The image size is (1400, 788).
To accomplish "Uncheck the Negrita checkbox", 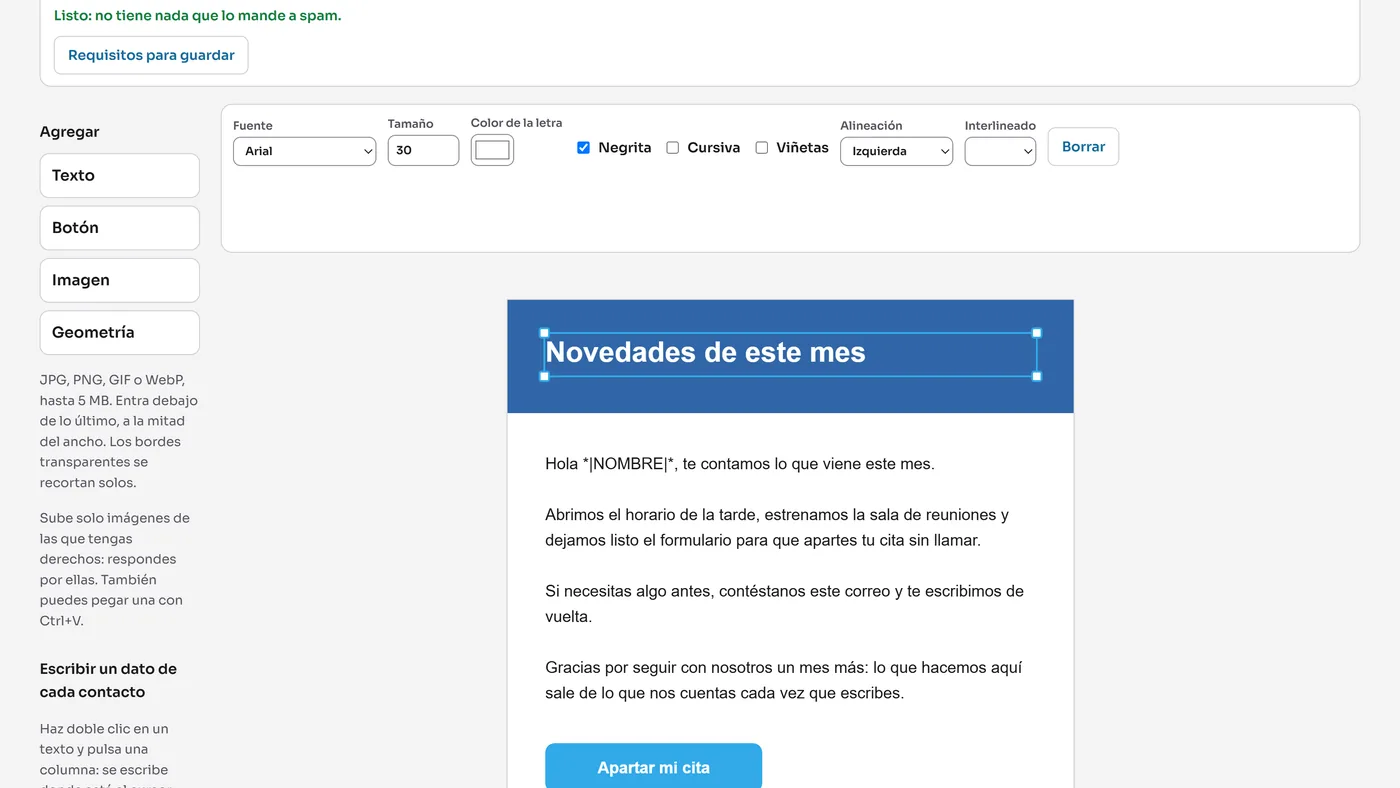I will click(584, 148).
